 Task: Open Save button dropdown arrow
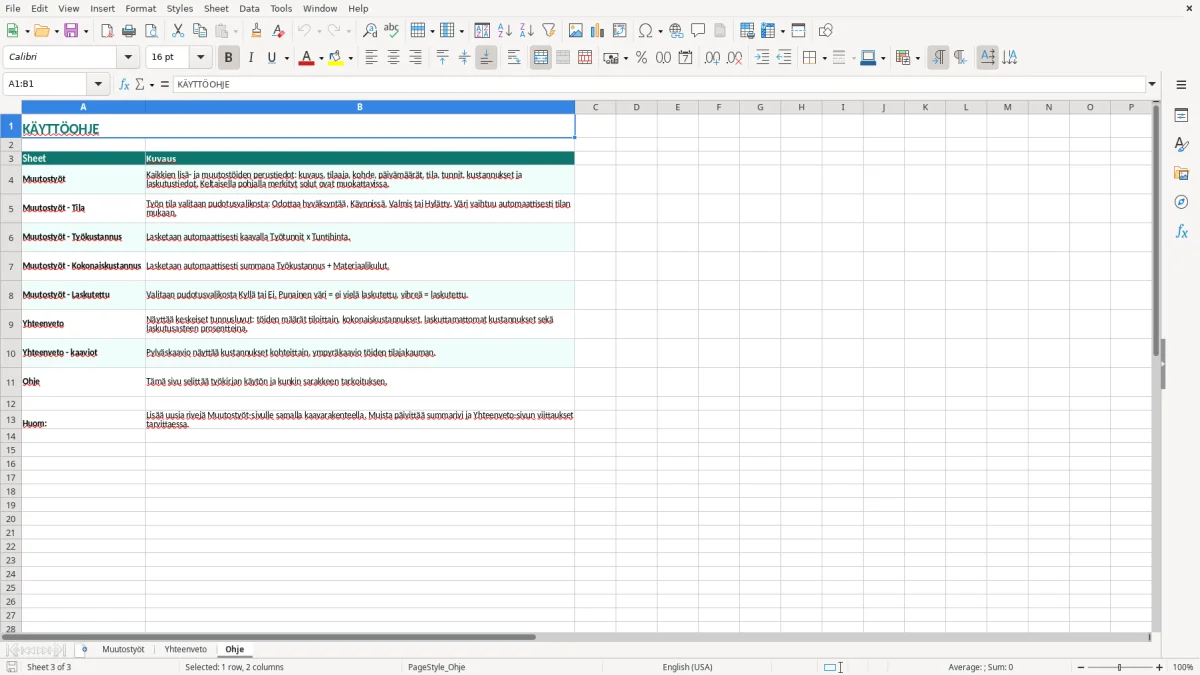point(85,31)
